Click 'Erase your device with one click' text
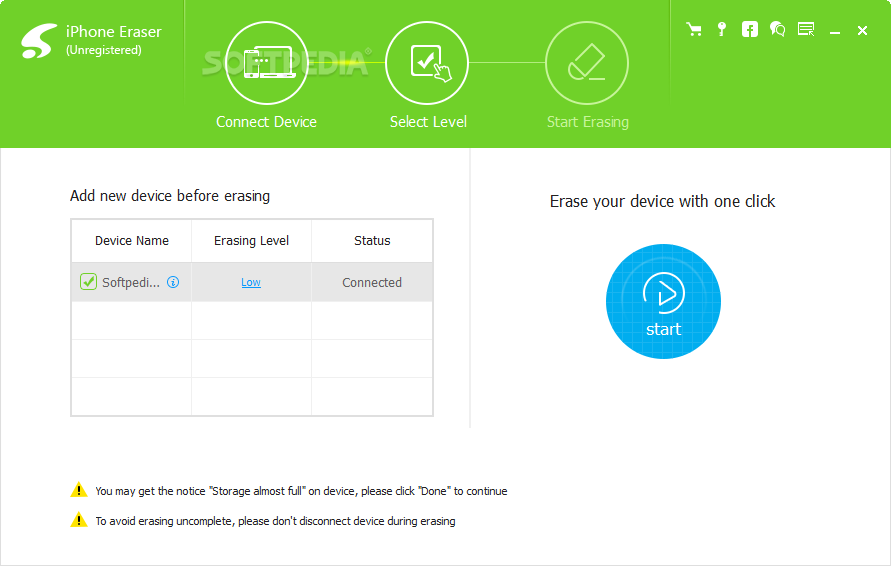891x566 pixels. (662, 202)
